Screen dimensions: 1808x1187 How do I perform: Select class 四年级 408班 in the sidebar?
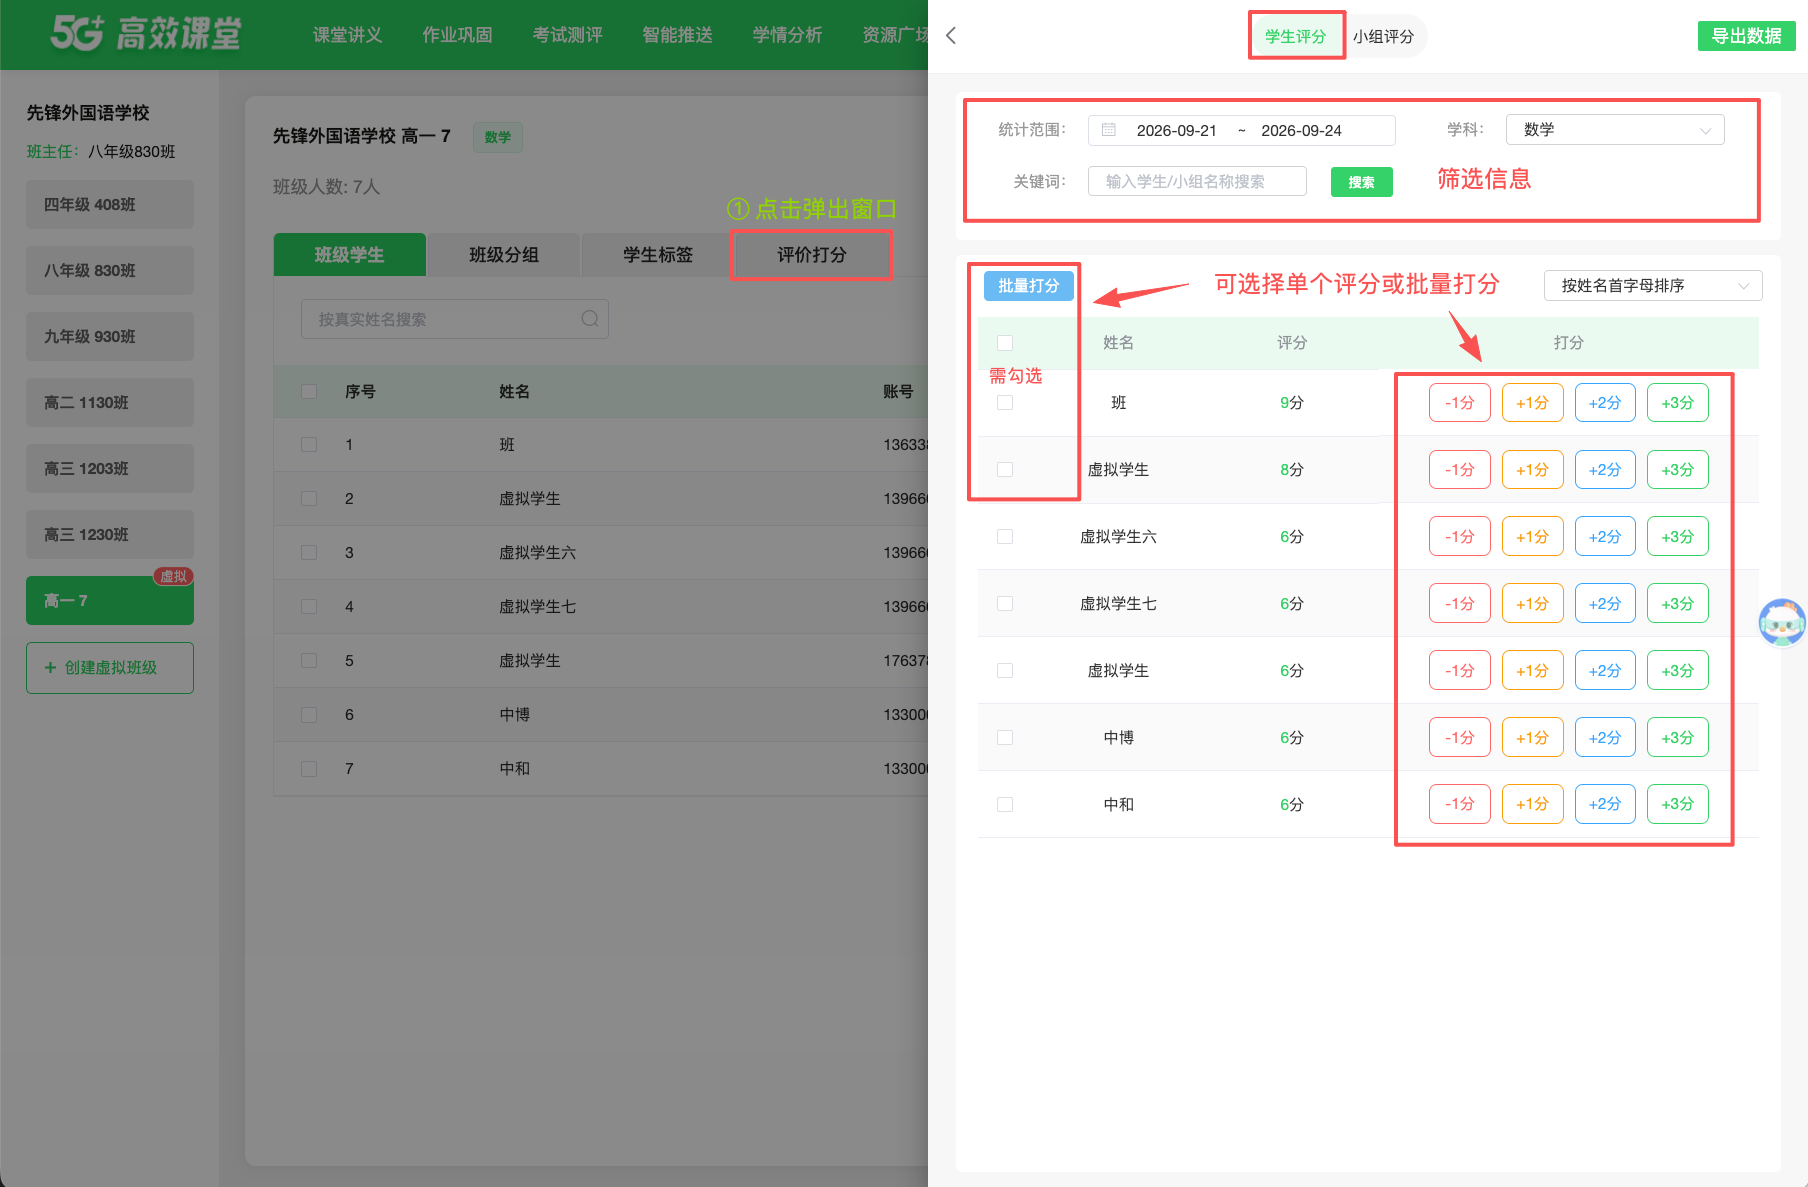click(110, 205)
